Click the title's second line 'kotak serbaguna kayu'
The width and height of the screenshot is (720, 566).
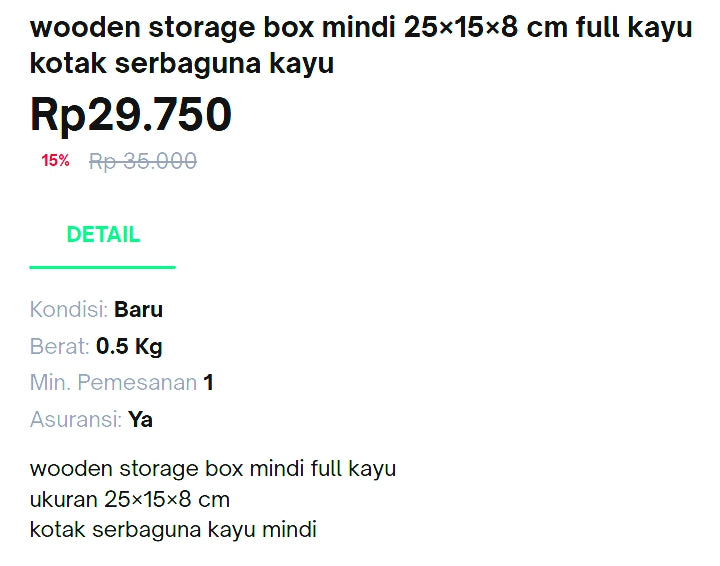pos(182,64)
